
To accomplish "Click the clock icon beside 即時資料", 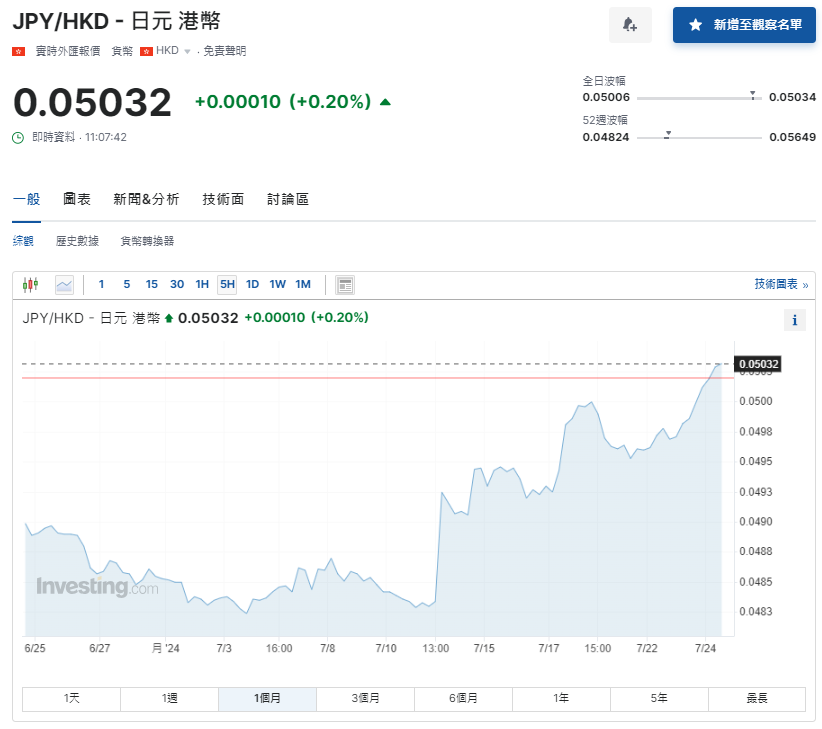I will coord(16,139).
